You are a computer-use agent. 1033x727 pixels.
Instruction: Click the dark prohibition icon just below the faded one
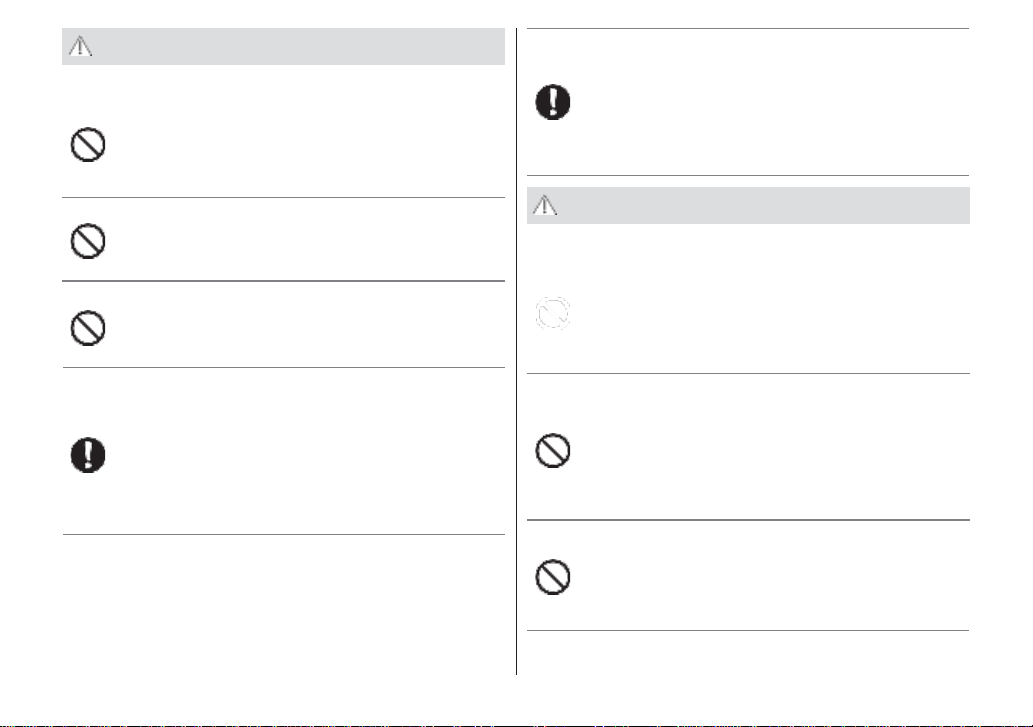click(553, 450)
